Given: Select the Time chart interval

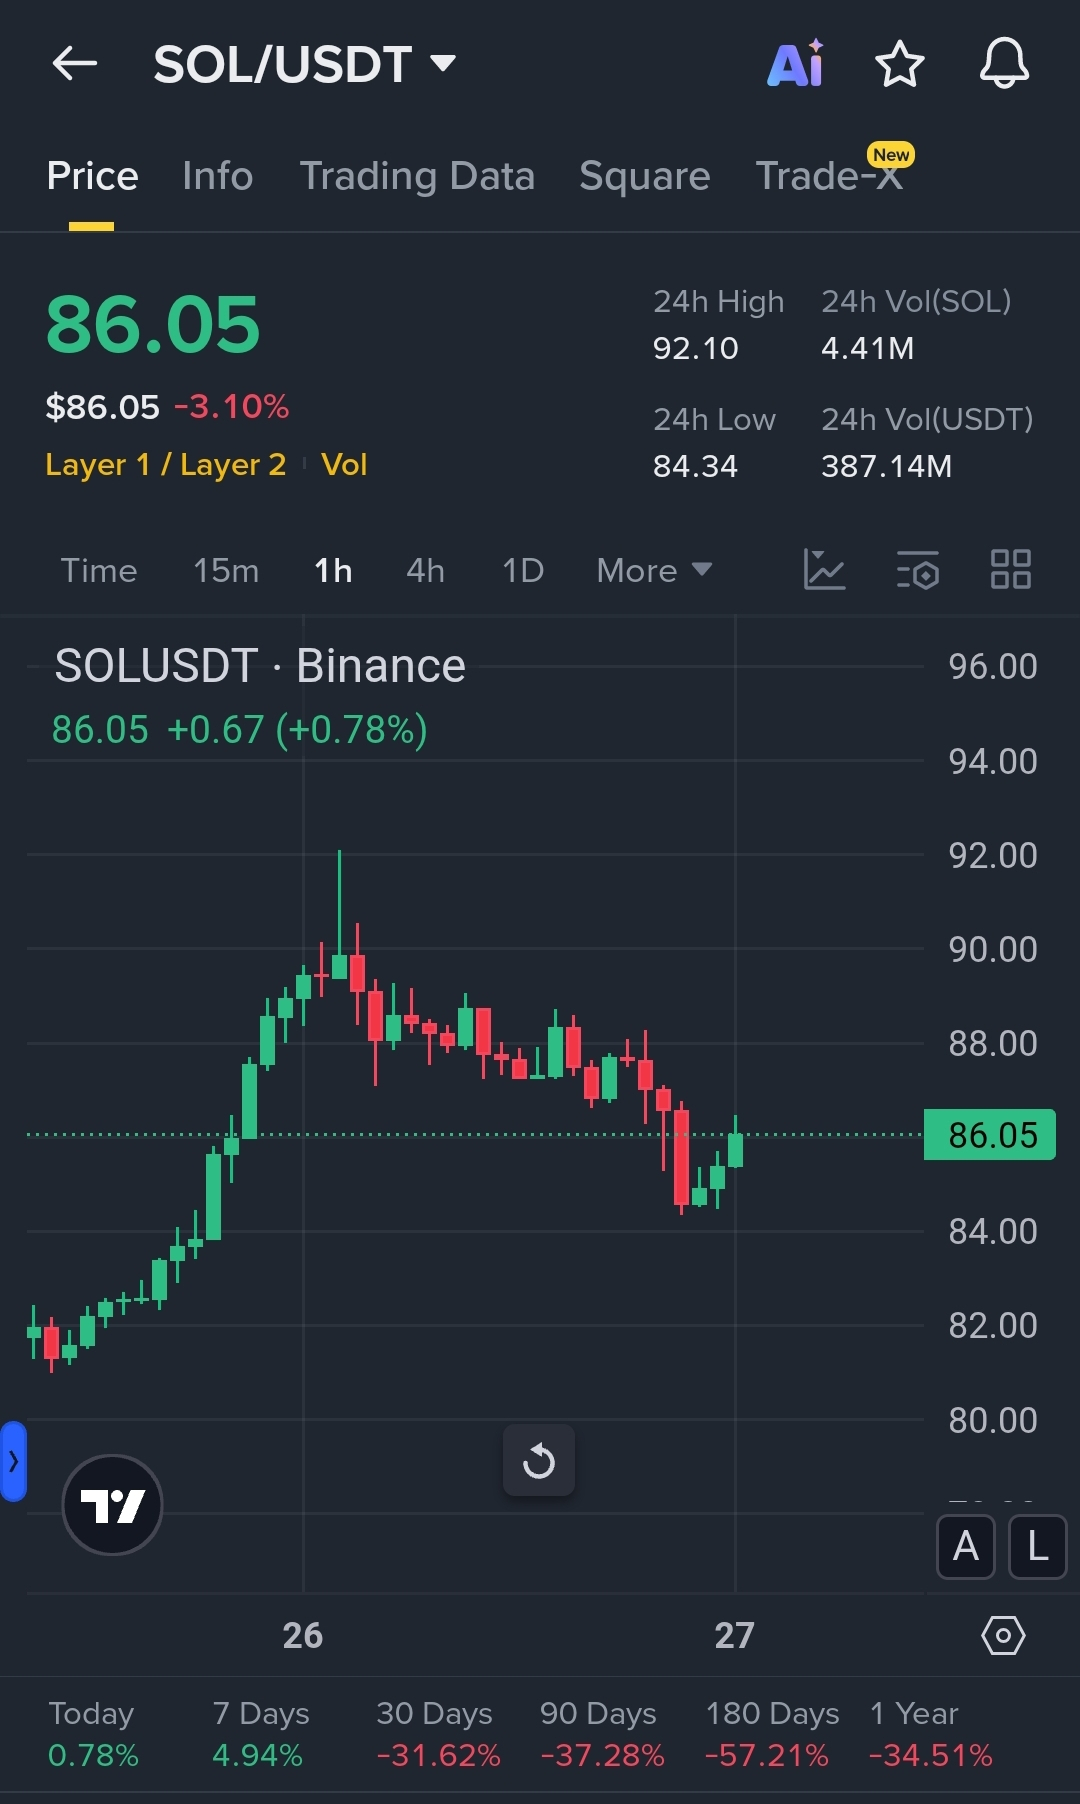Looking at the screenshot, I should [99, 570].
